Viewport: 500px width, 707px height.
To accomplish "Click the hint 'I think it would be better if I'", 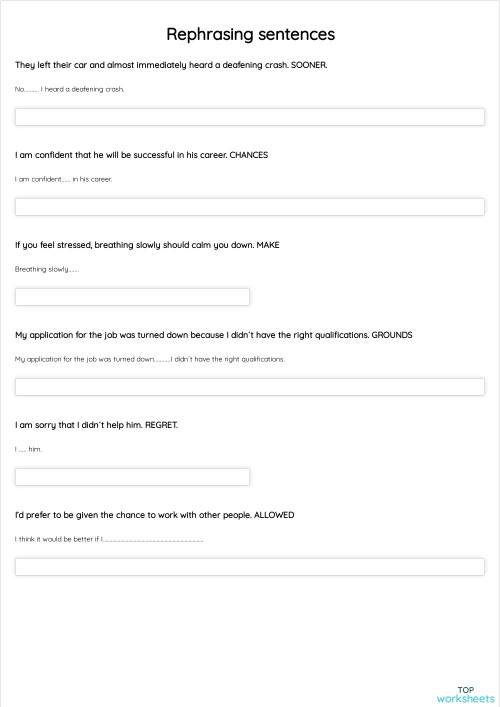I will [x=109, y=539].
